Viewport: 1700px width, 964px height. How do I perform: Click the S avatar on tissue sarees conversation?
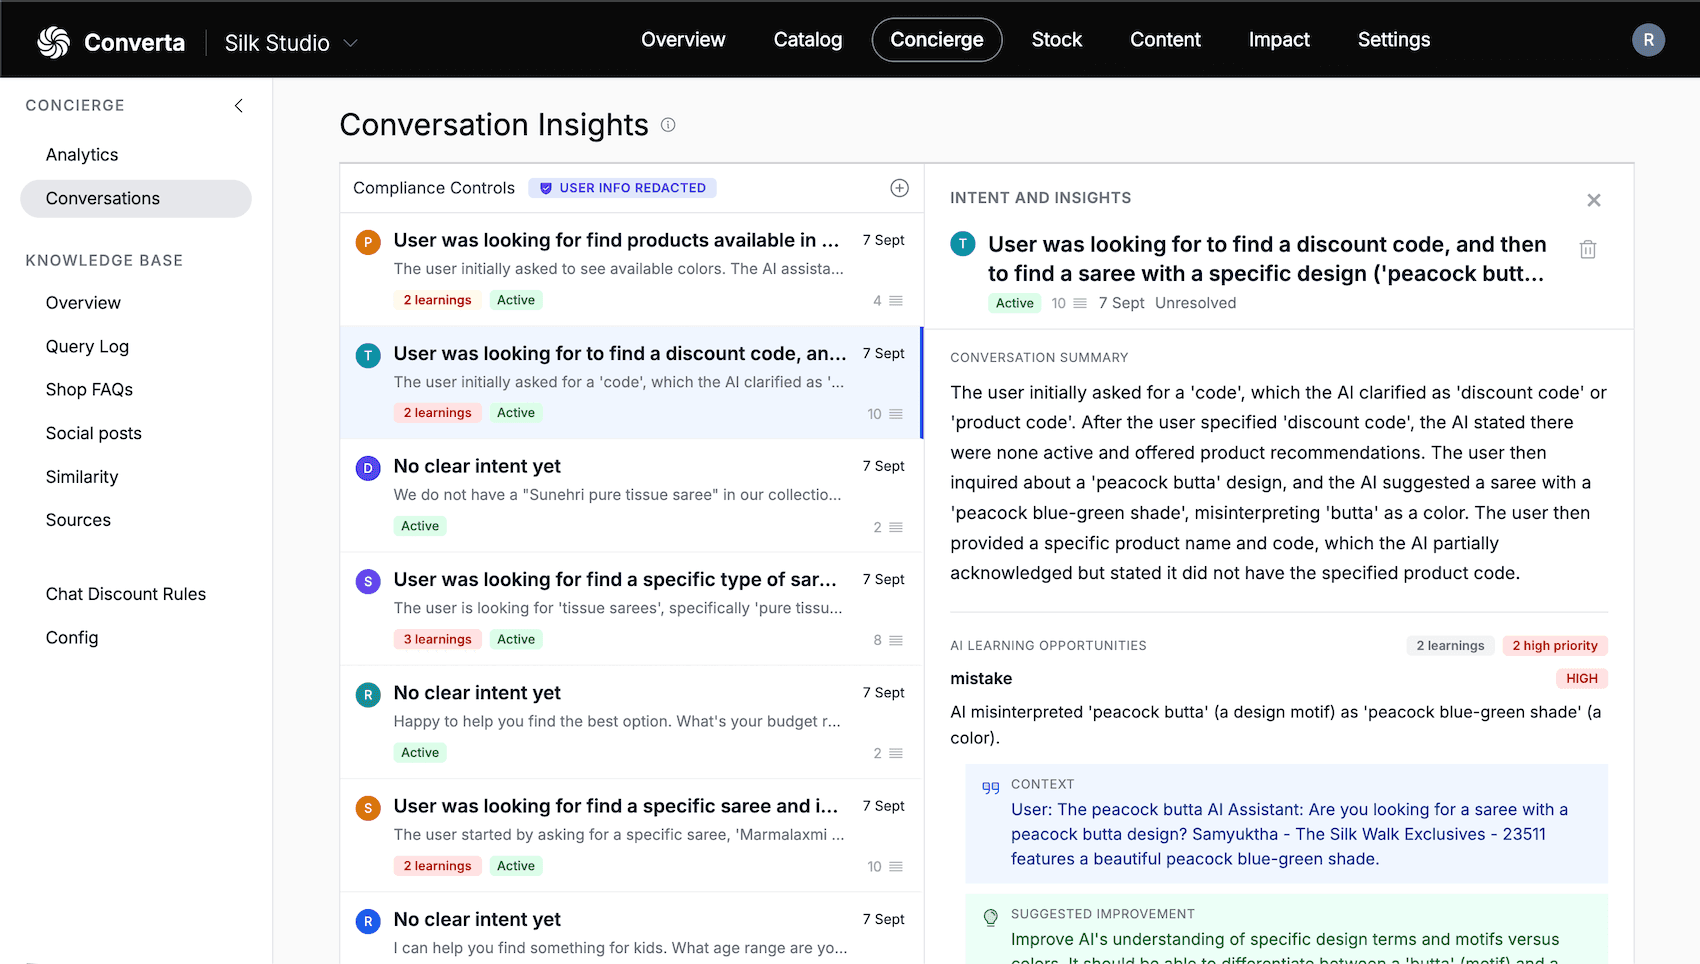[368, 581]
